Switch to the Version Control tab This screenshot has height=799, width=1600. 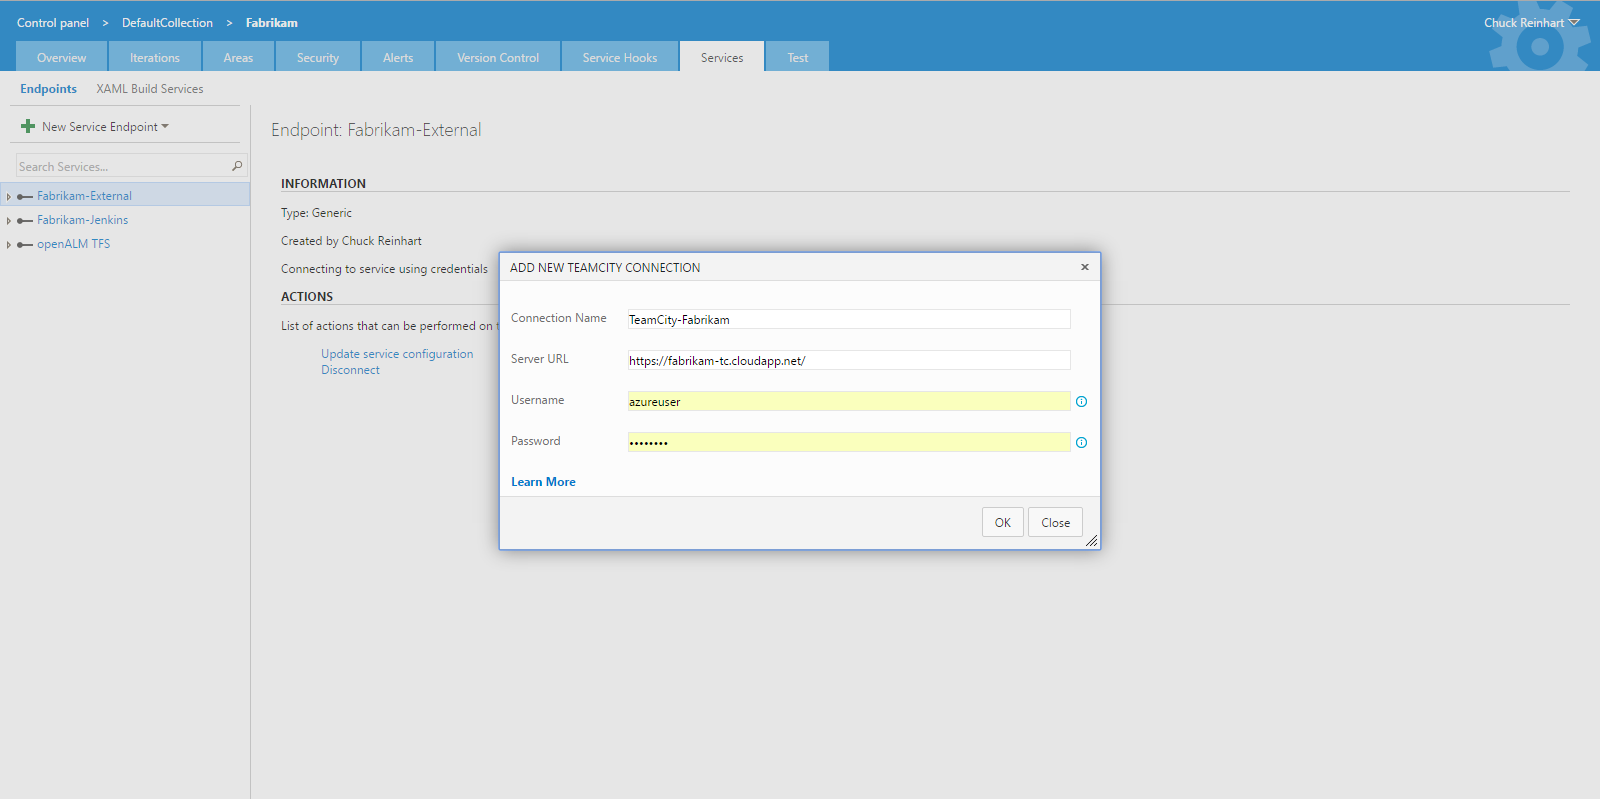[498, 57]
